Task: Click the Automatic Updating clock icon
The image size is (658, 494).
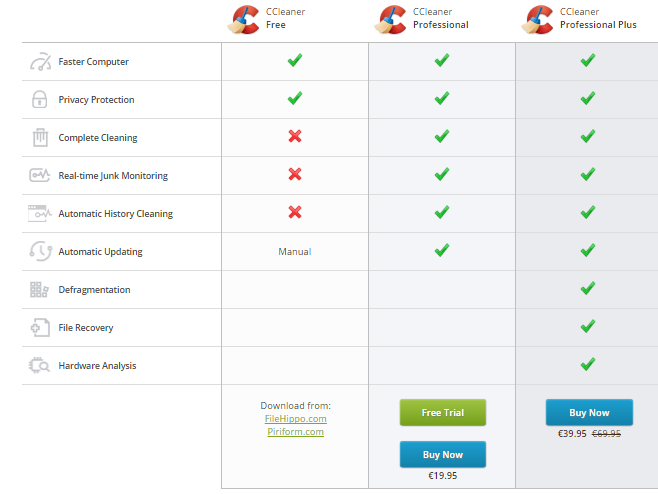Action: [x=40, y=252]
